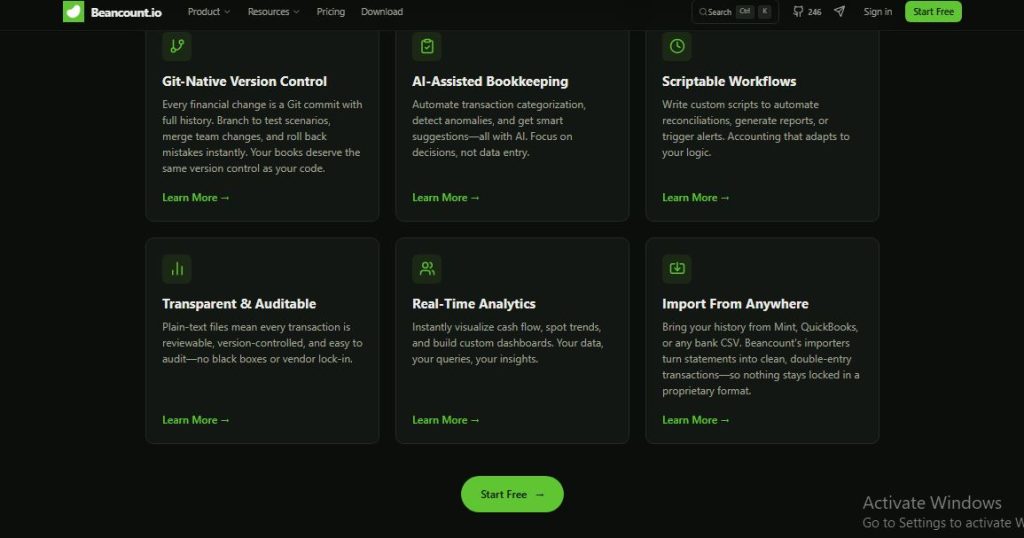Click Sign in link
The width and height of the screenshot is (1024, 538).
point(878,12)
